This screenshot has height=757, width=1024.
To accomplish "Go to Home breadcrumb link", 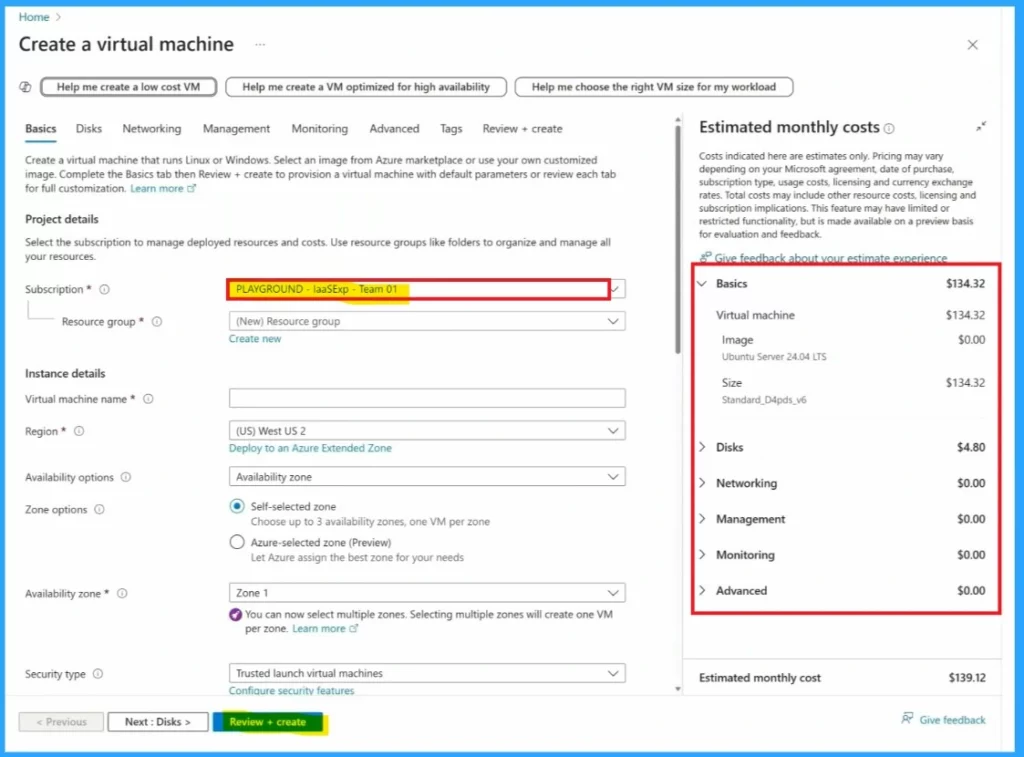I will pos(34,17).
